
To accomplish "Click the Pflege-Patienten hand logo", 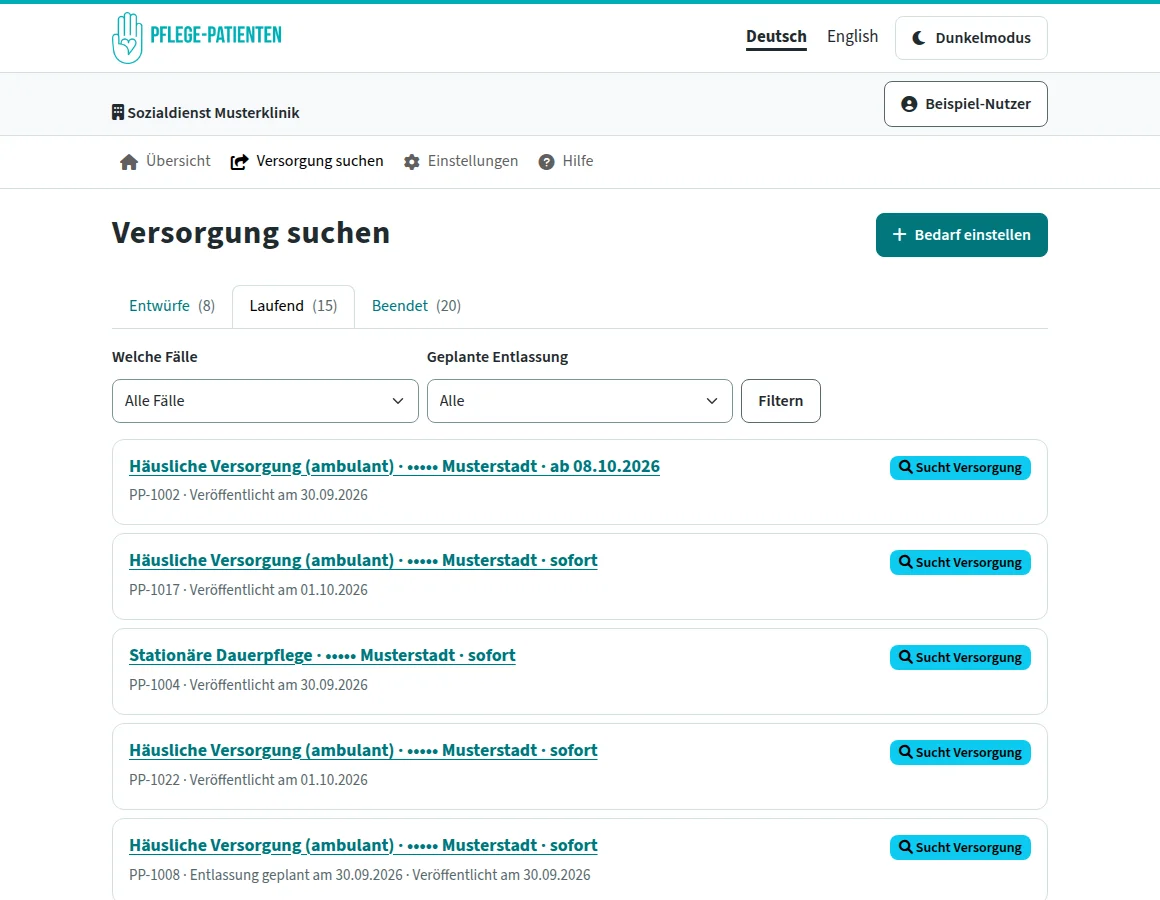I will [x=127, y=38].
